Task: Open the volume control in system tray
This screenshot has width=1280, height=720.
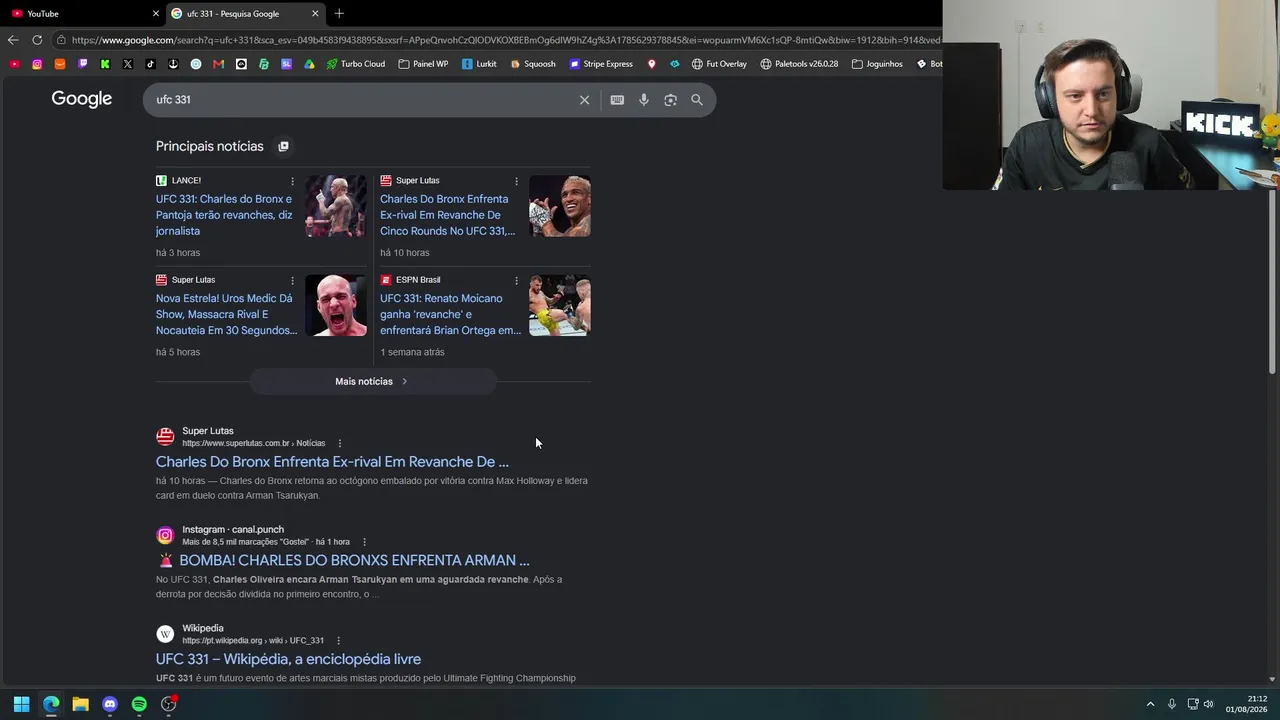Action: [1208, 704]
